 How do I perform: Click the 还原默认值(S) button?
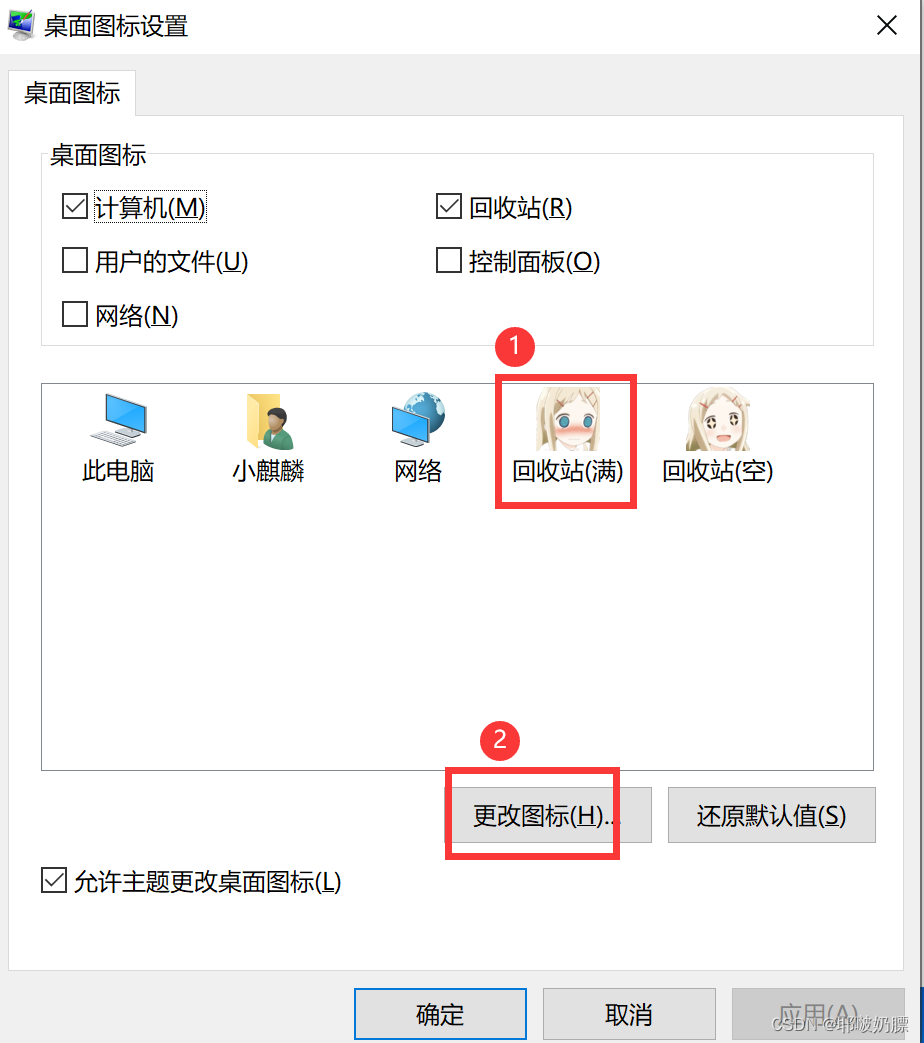772,816
